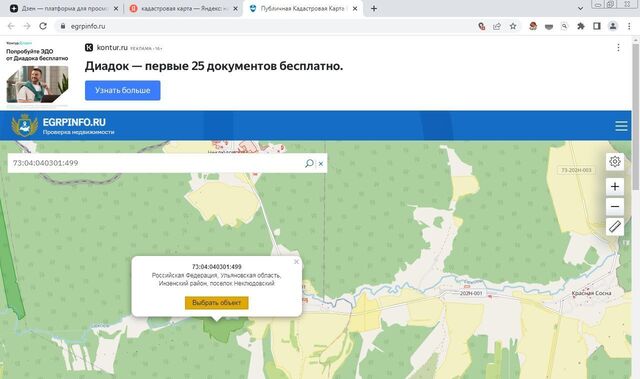Close the Публичная Кадастровая Карта tab
Viewport: 640px width, 379px height.
click(355, 8)
